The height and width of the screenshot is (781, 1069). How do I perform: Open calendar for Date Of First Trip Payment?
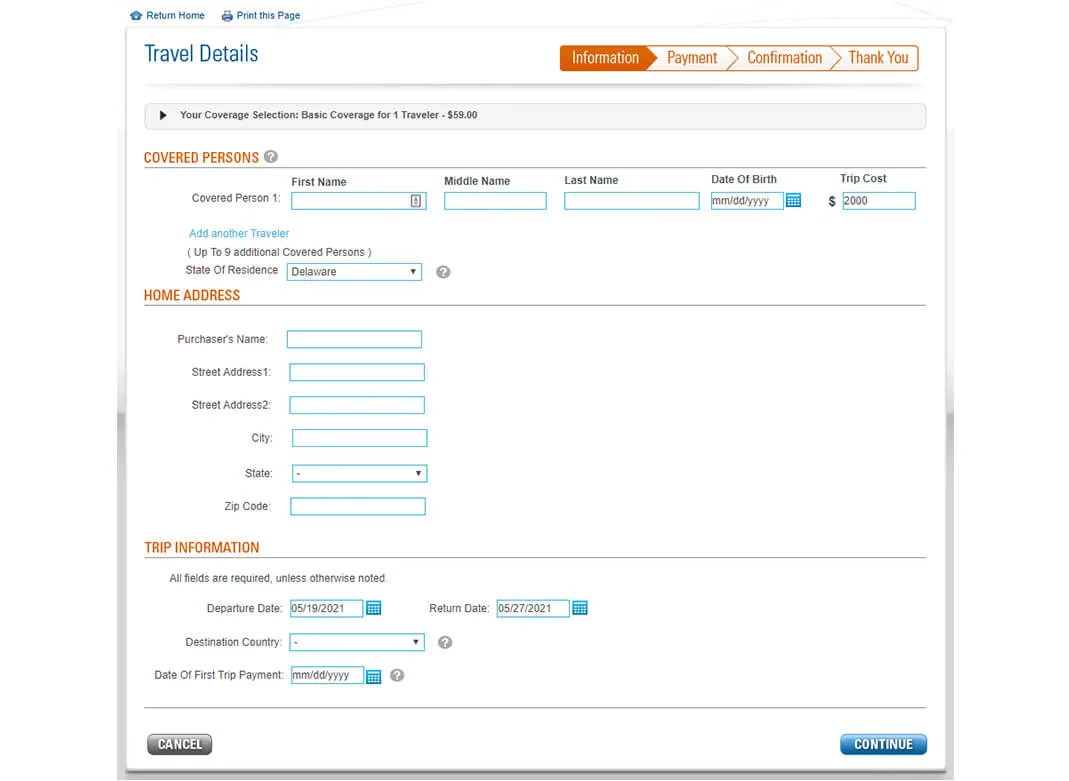374,676
